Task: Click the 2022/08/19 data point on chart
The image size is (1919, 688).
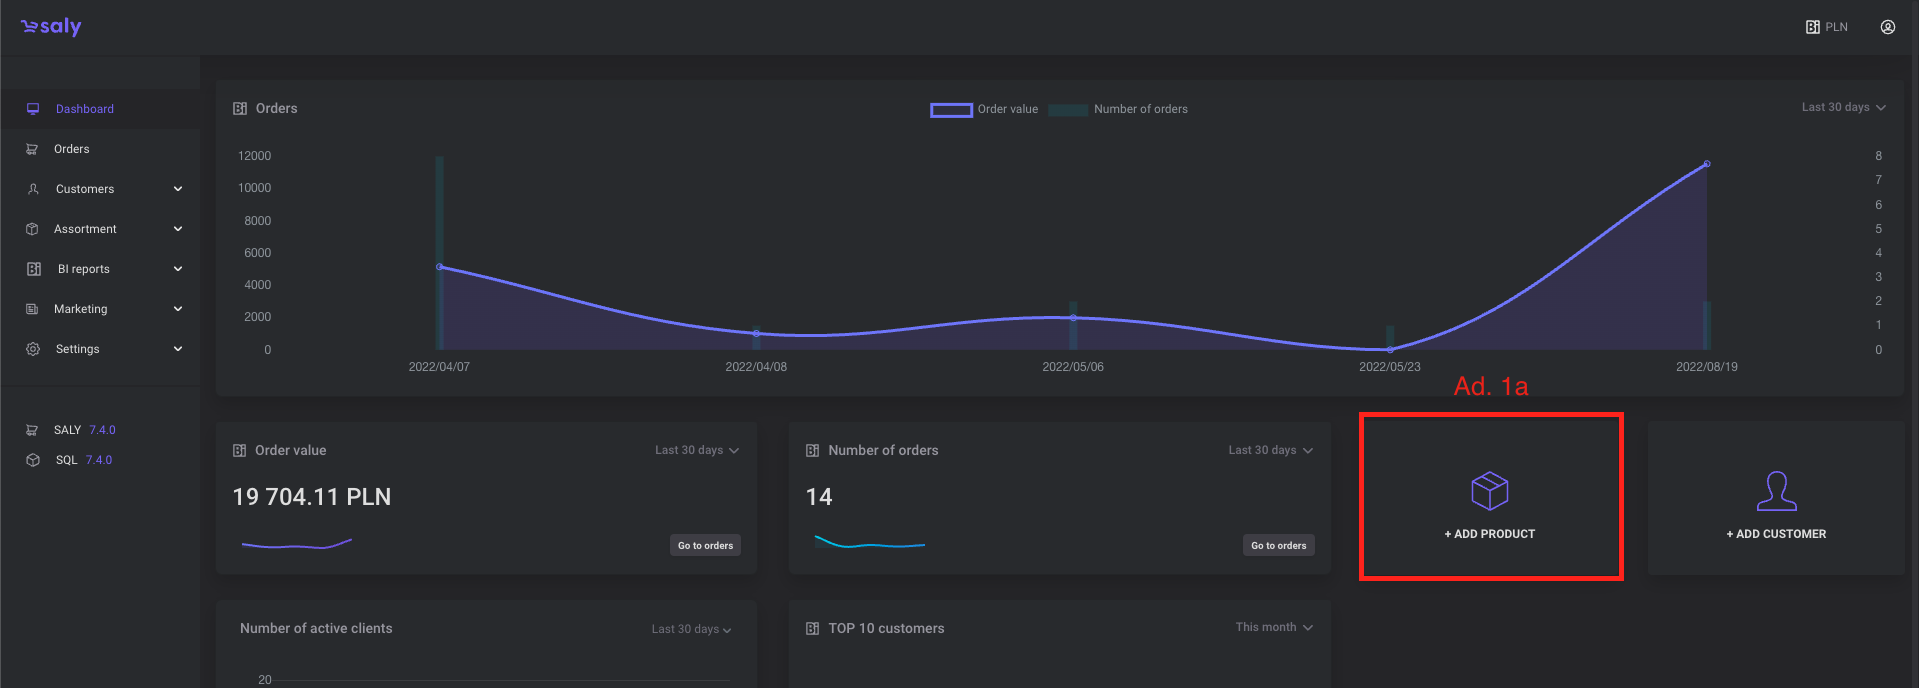Action: point(1707,163)
